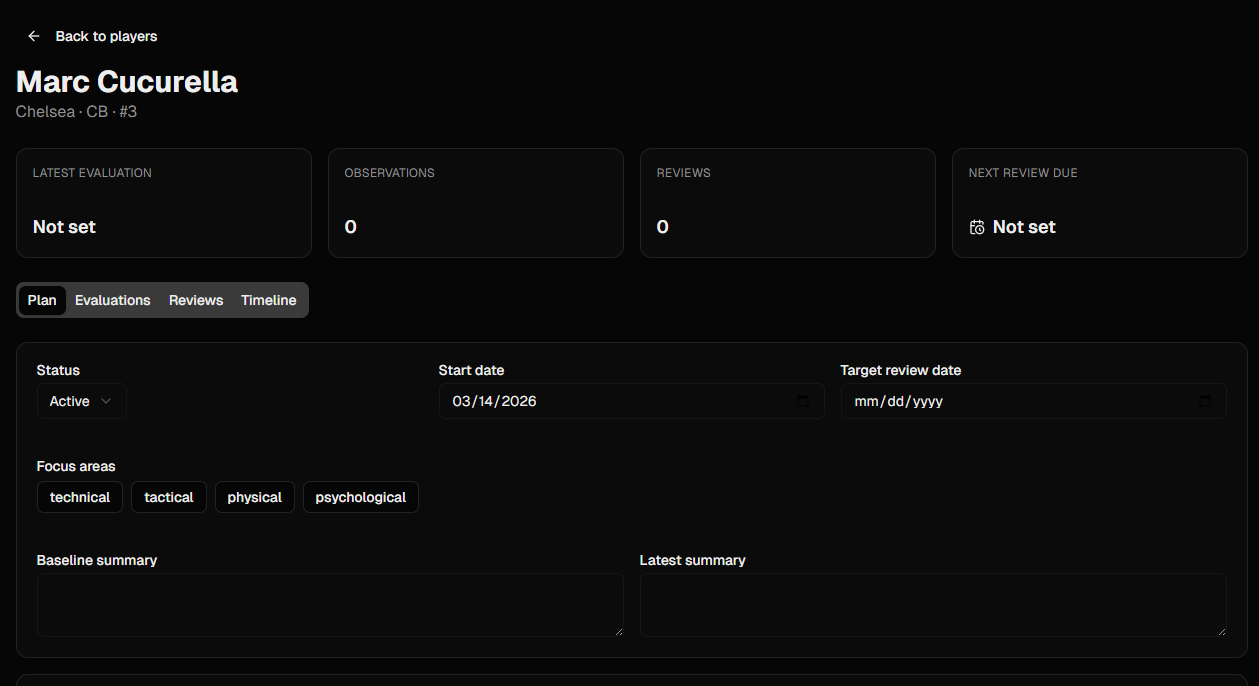Grab the Latest summary resize handle
Viewport: 1259px width, 686px height.
point(1221,631)
